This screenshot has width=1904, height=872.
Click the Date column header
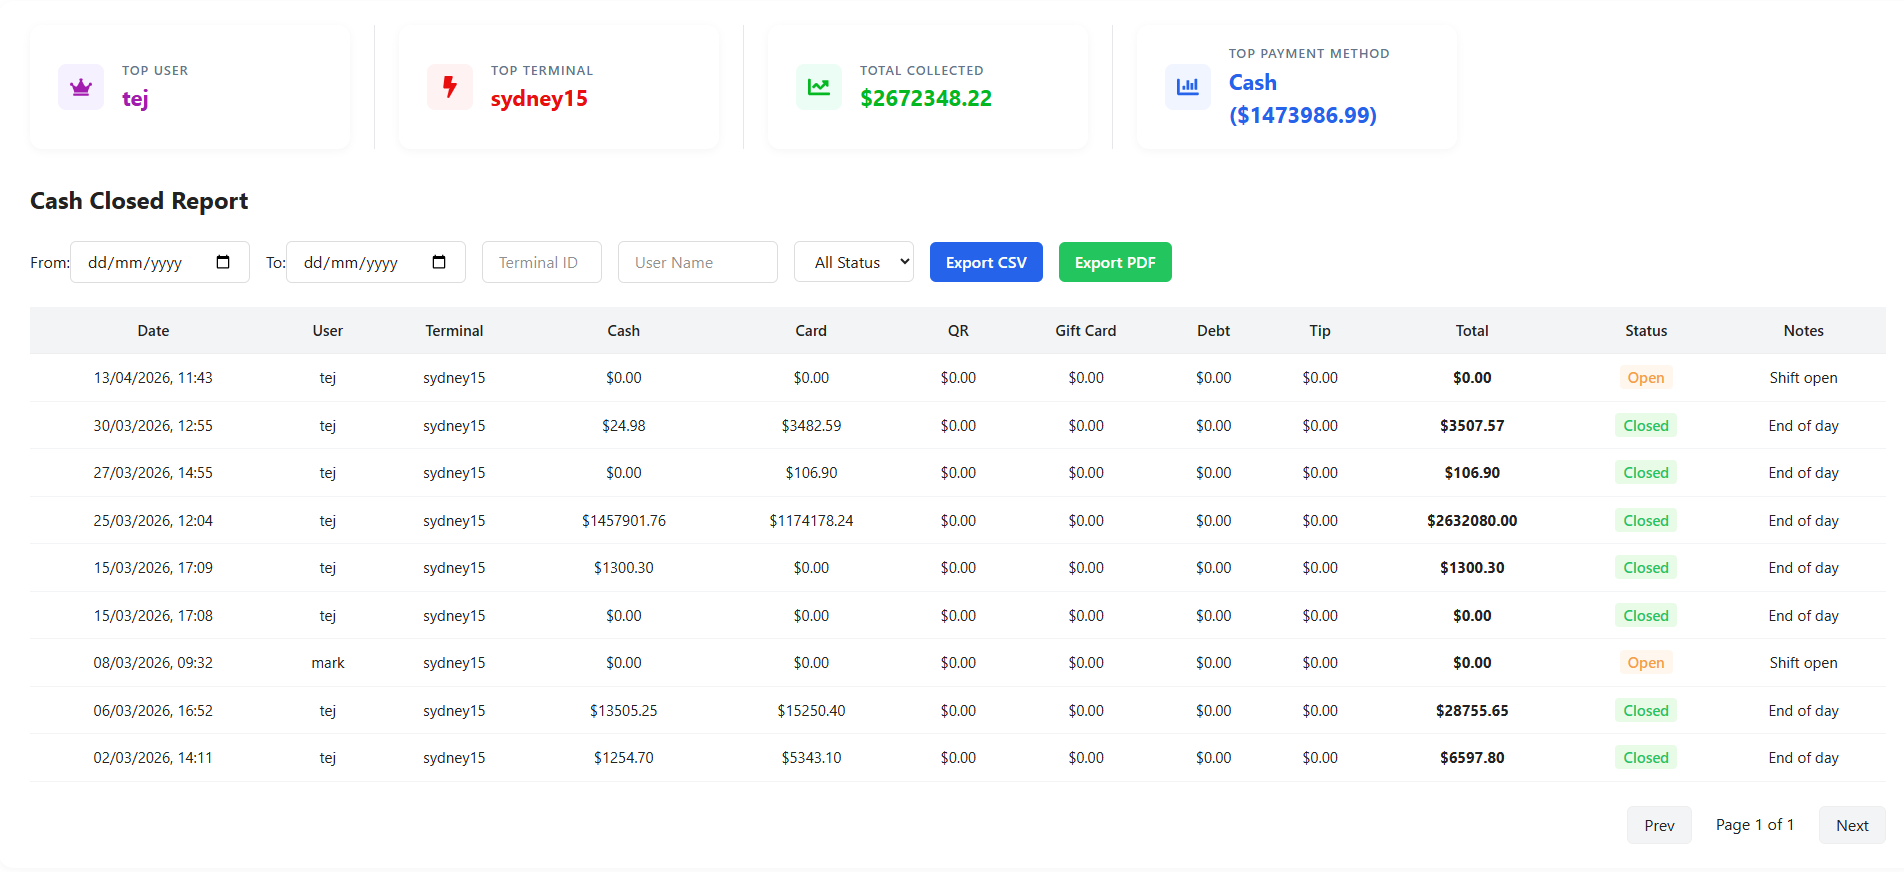153,331
